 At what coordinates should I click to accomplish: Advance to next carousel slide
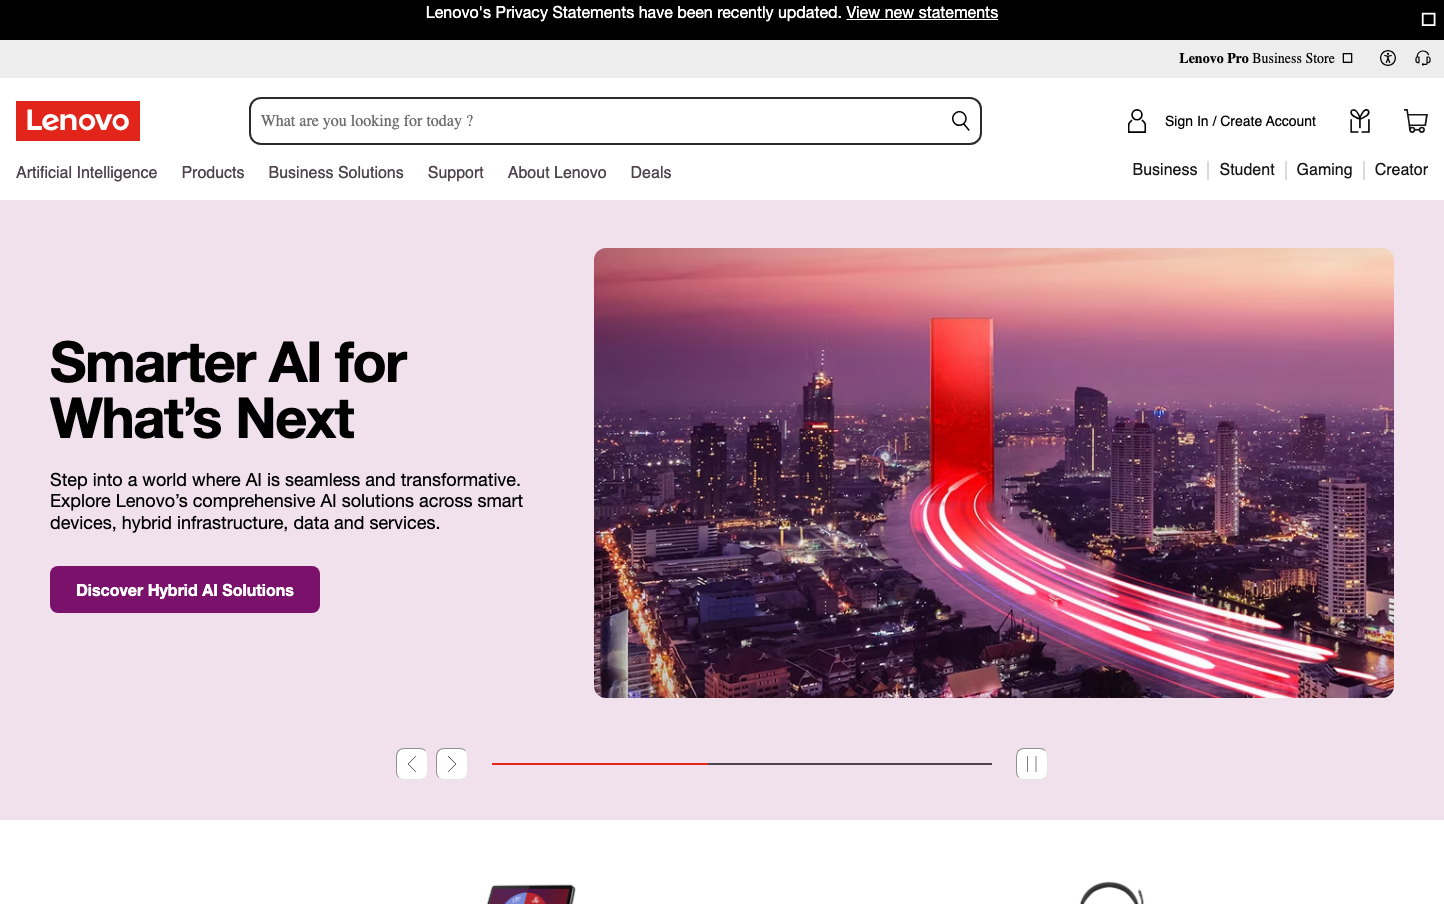click(x=452, y=764)
